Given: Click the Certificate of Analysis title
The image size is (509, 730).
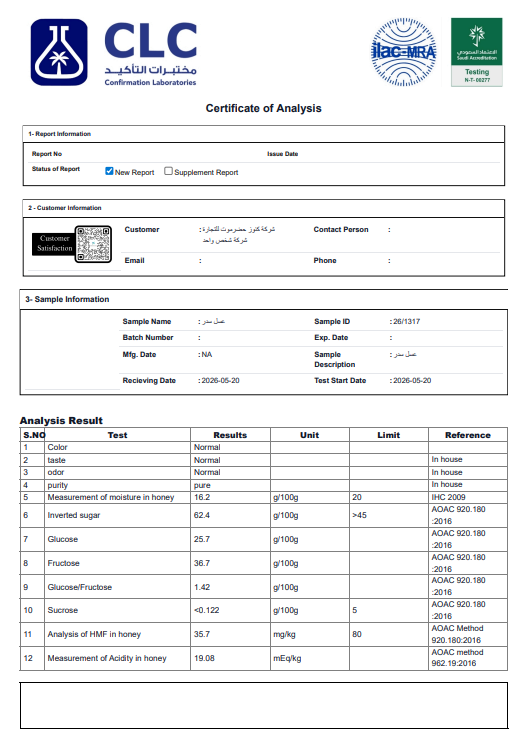Looking at the screenshot, I should pos(264,108).
